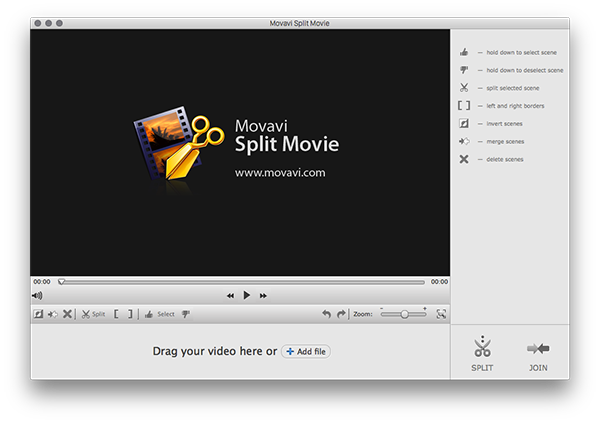
Task: Click the scissors Split tool in toolbar
Action: click(x=92, y=314)
